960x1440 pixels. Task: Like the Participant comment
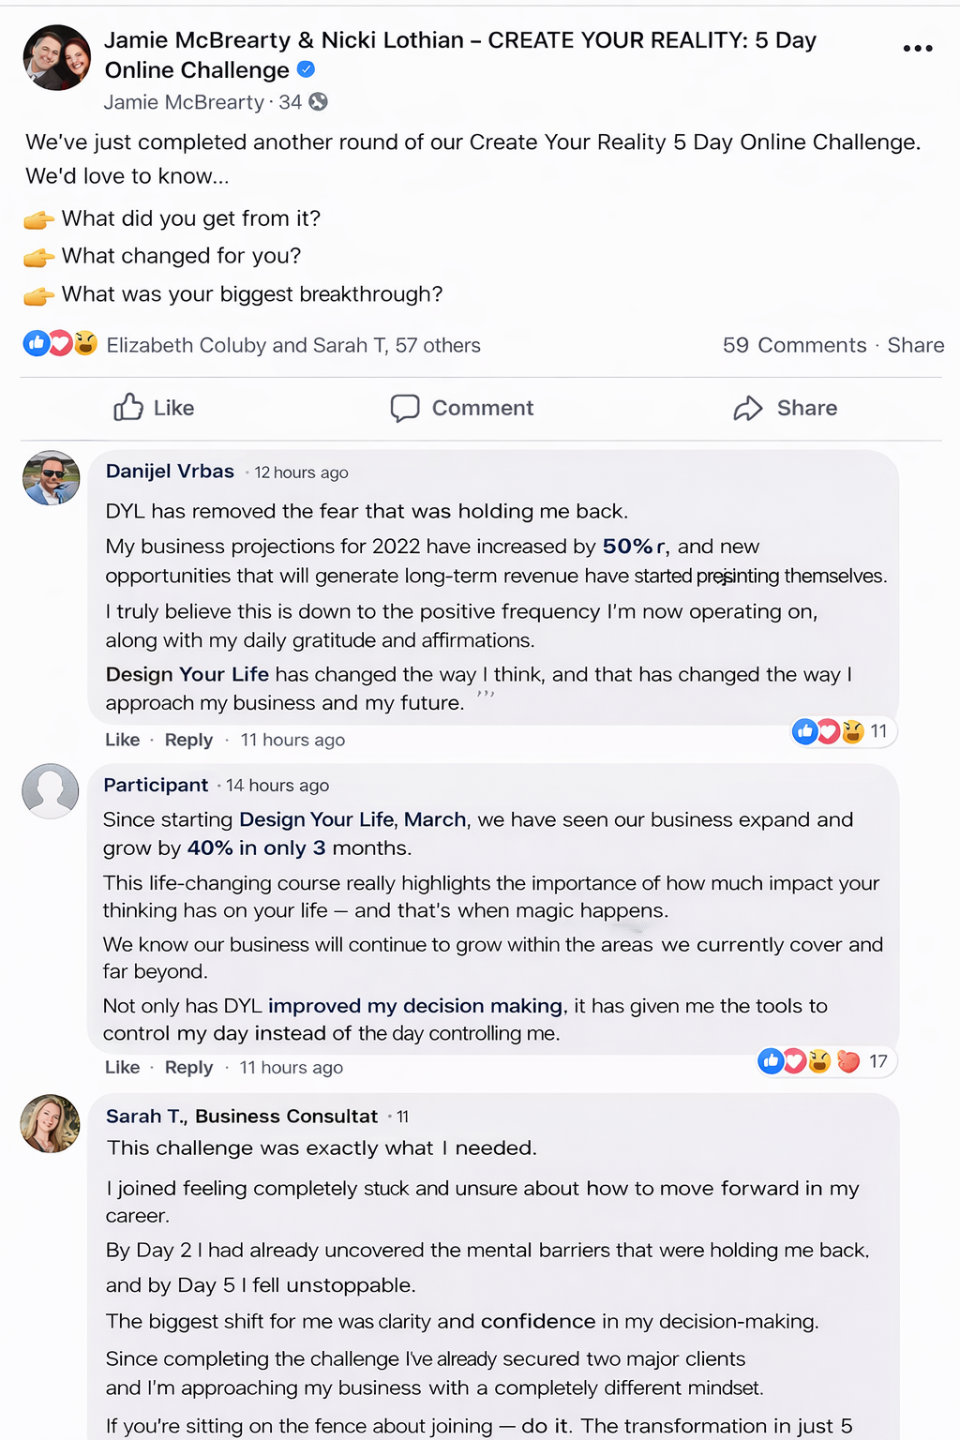(122, 1068)
